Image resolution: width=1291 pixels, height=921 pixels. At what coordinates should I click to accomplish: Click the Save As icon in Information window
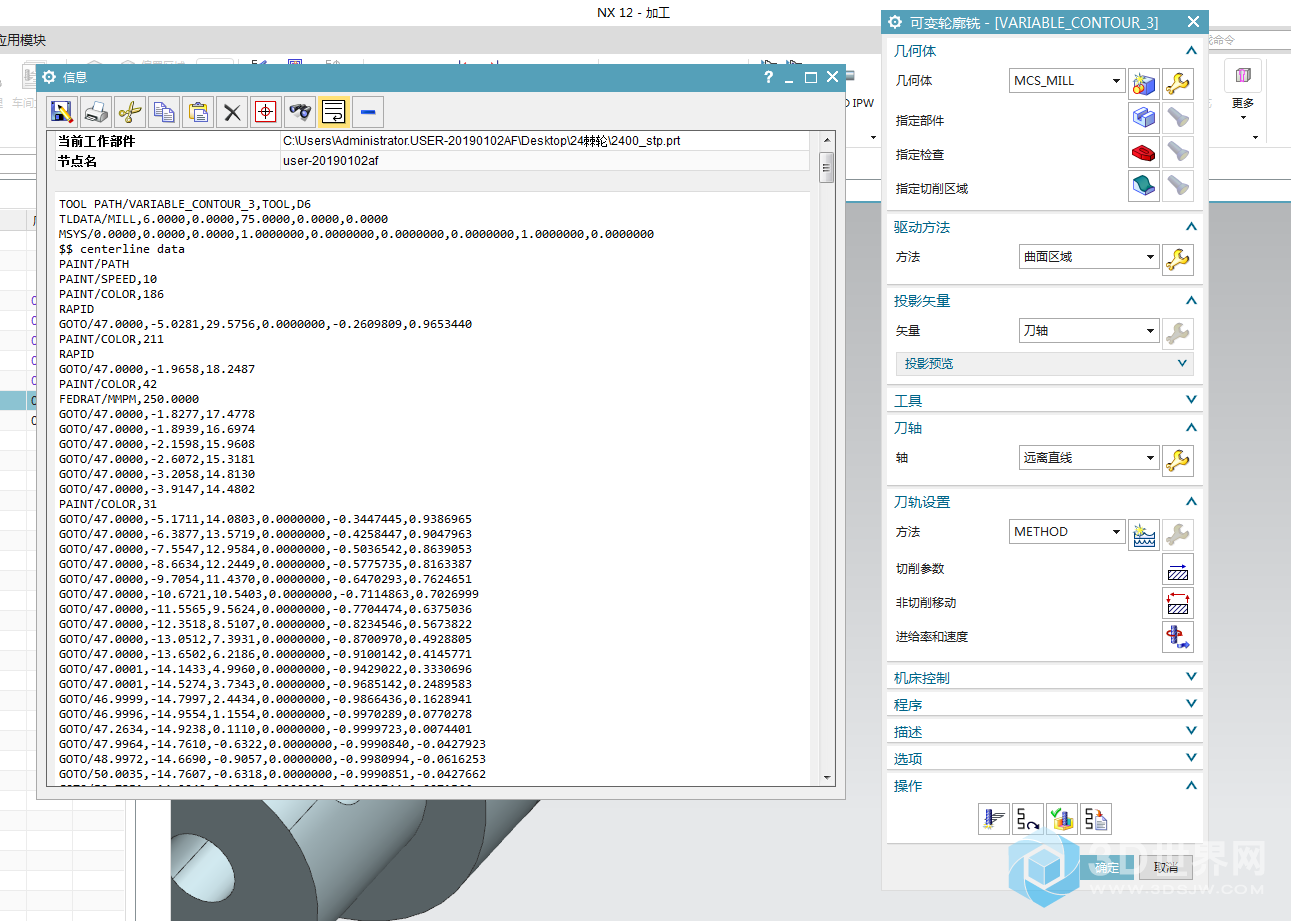(62, 112)
